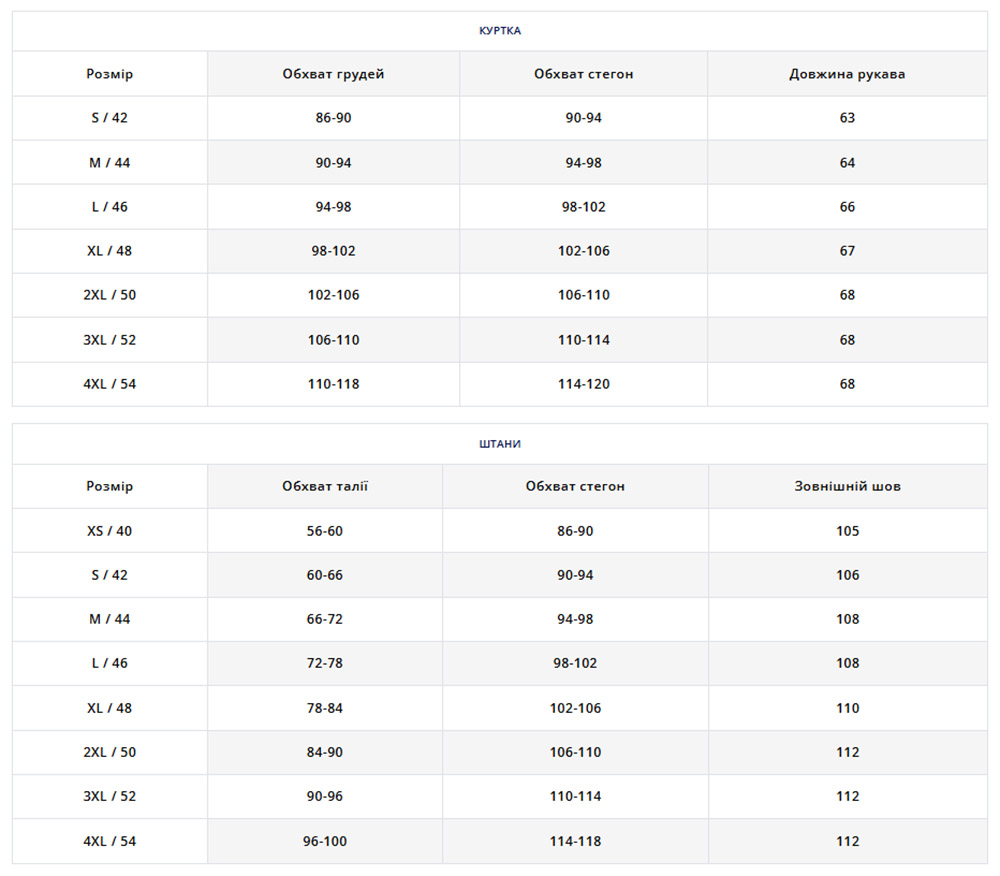
Task: Click the 86-90 chest value cell
Action: (333, 118)
